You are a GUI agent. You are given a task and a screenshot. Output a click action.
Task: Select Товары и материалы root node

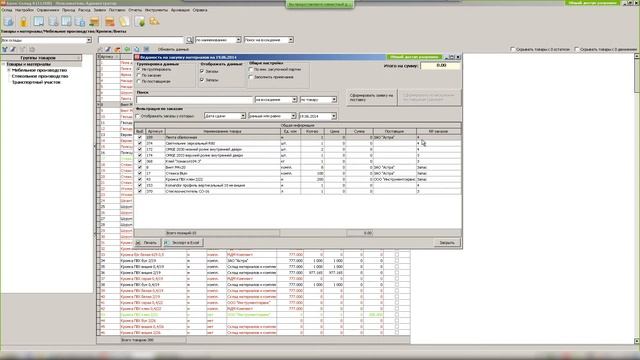tap(29, 64)
